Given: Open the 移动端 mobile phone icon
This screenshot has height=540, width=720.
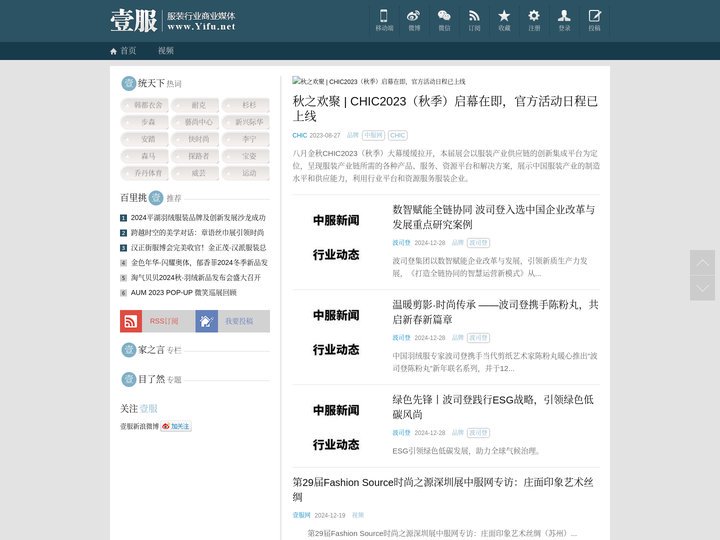Looking at the screenshot, I should (x=384, y=21).
